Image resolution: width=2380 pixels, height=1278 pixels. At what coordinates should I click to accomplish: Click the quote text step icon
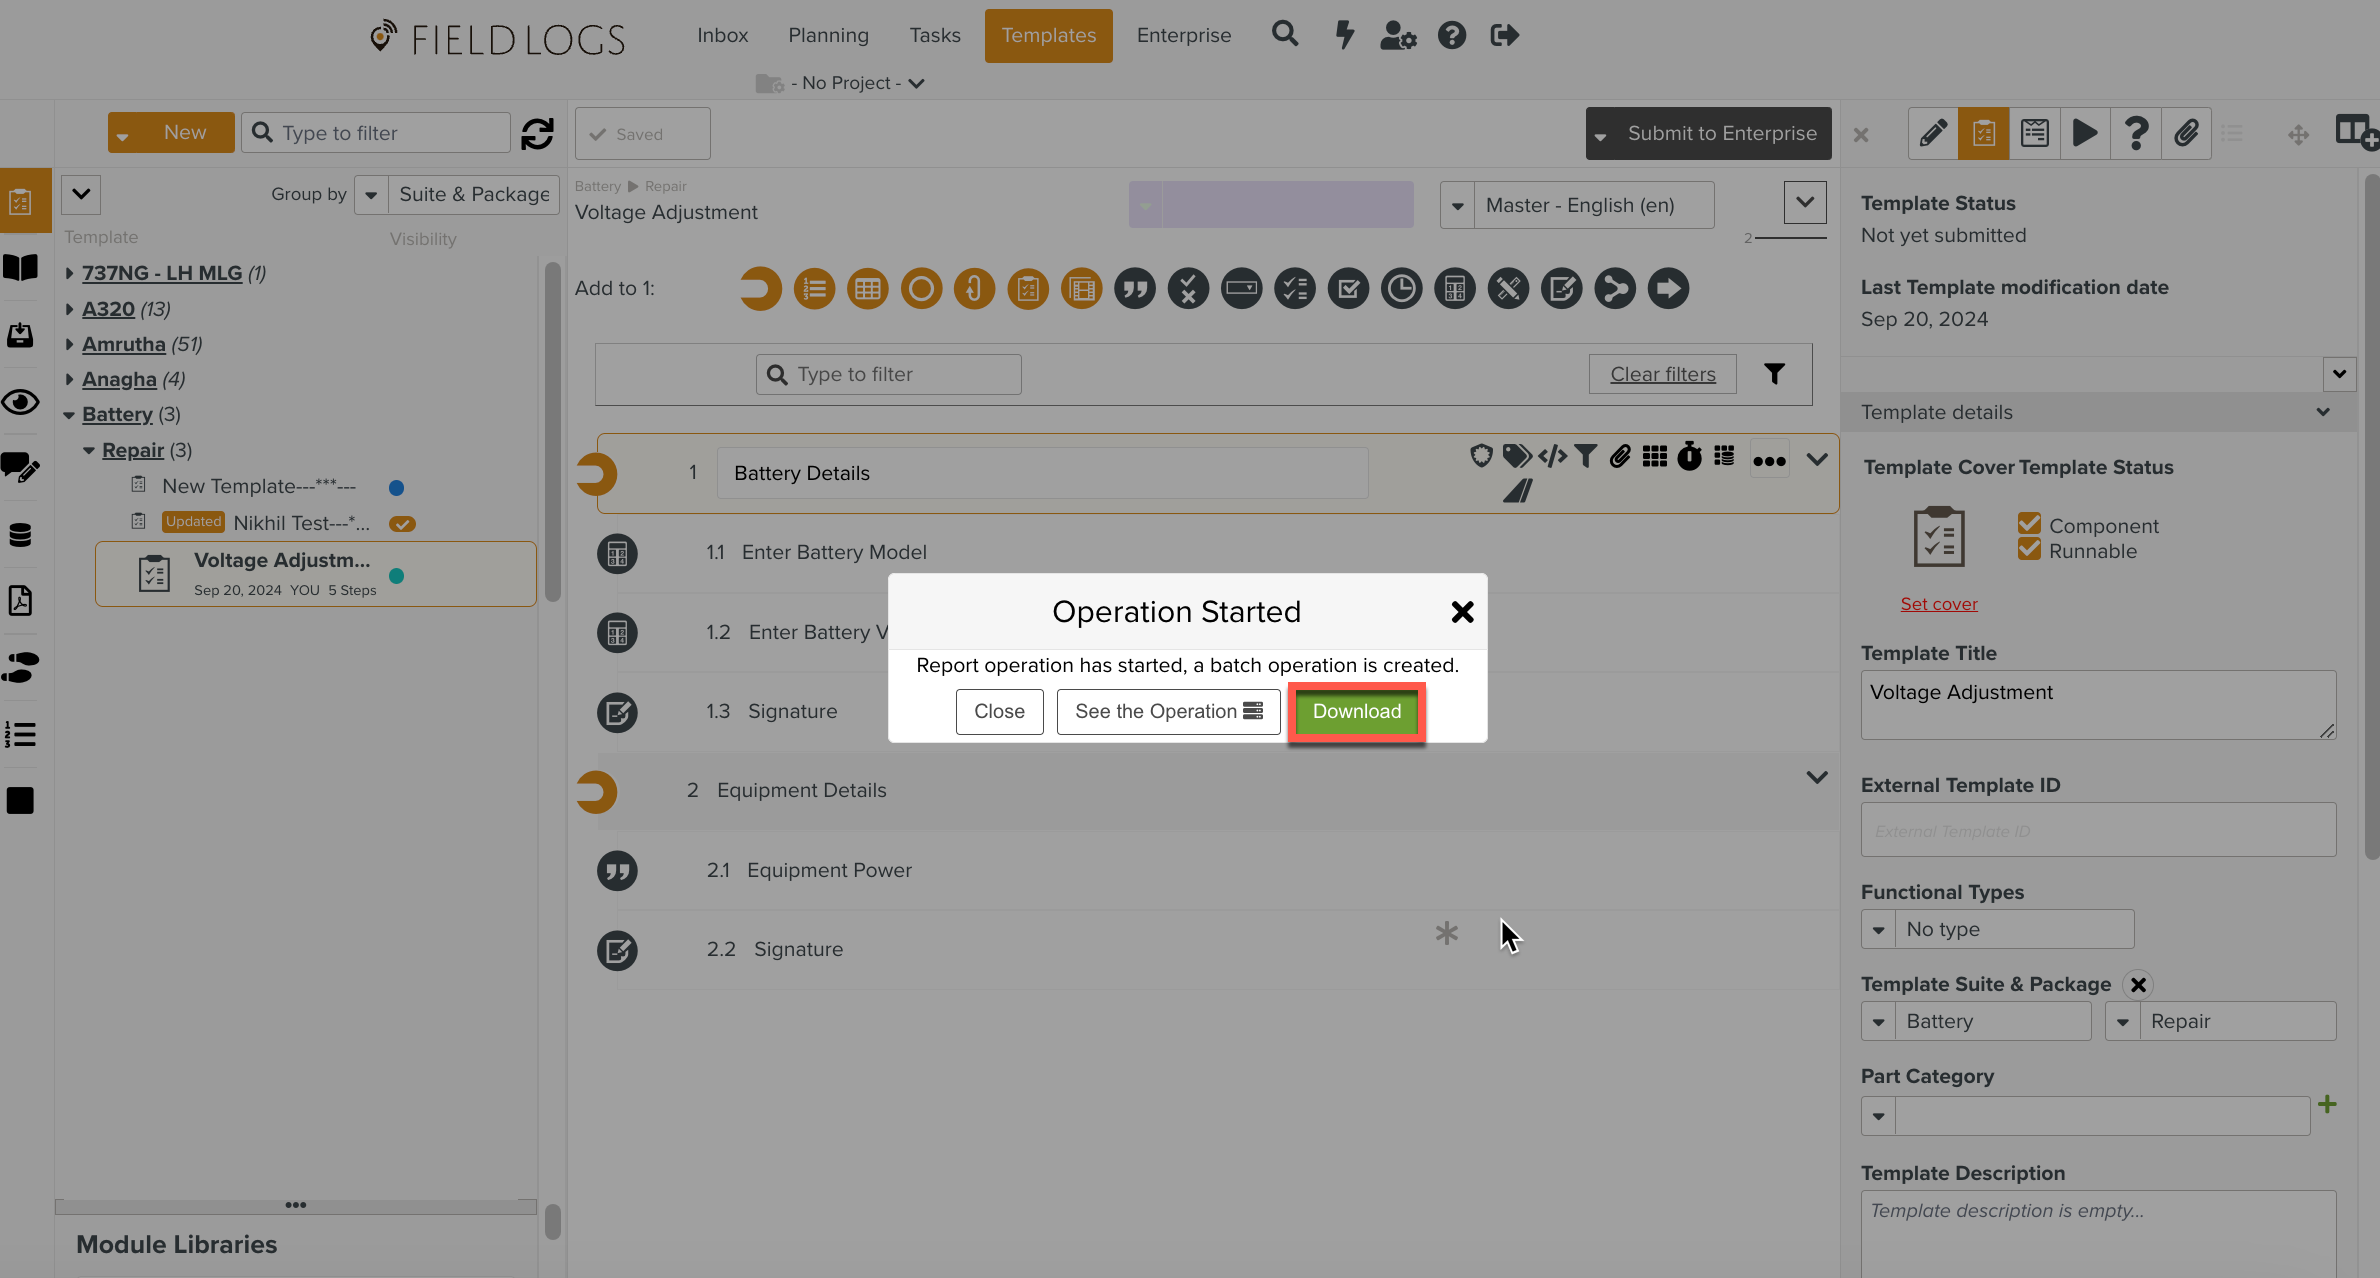pyautogui.click(x=1134, y=289)
